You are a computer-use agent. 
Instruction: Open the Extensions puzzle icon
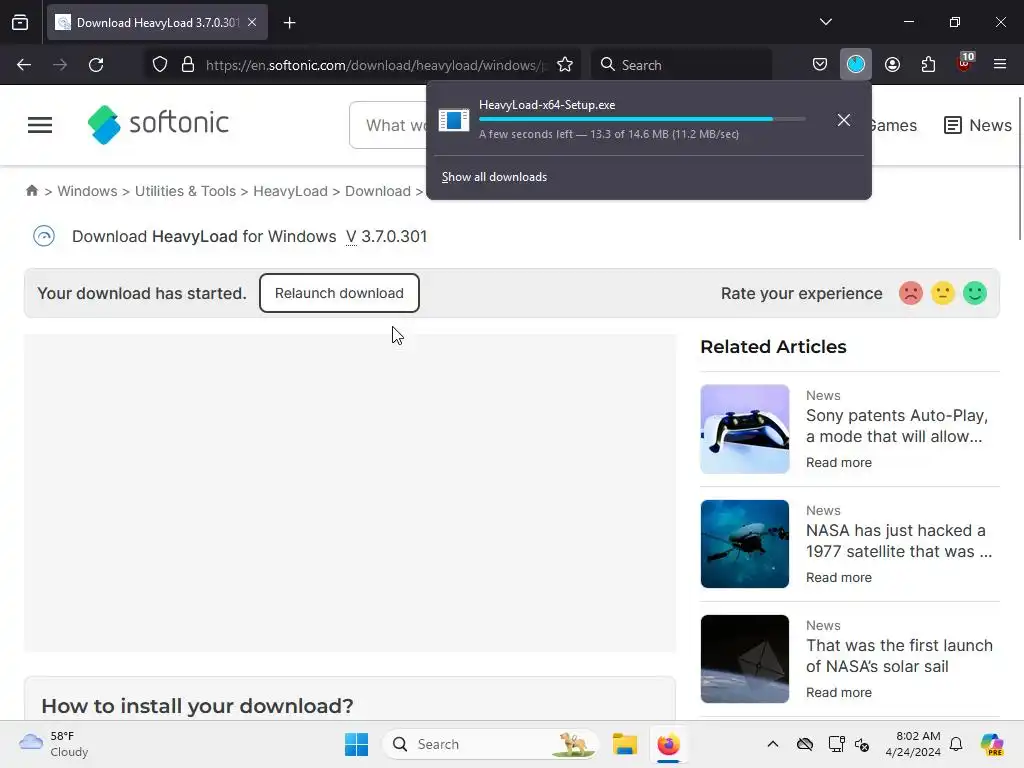point(928,65)
